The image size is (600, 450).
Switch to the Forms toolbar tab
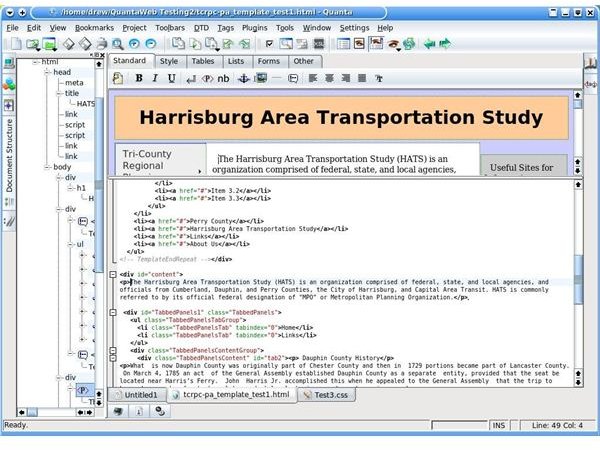coord(269,61)
